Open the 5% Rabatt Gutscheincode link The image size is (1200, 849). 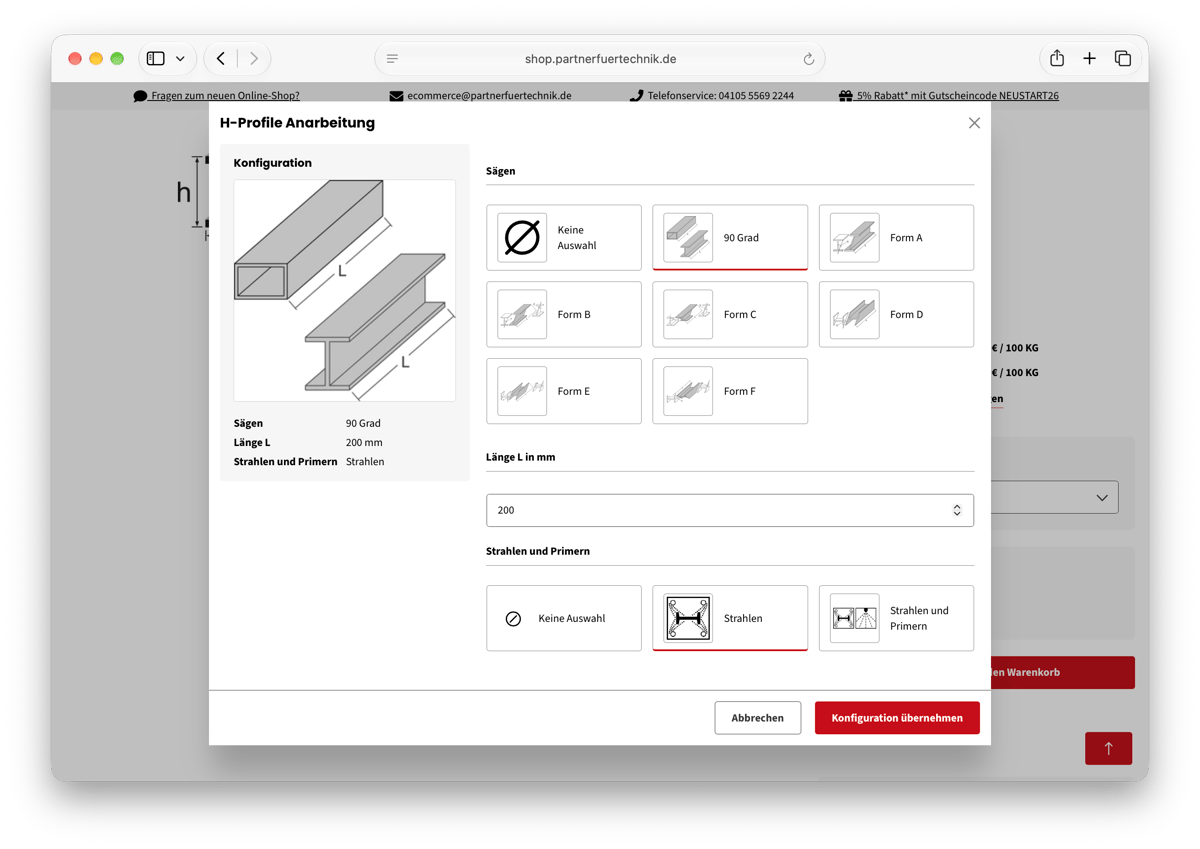(958, 96)
